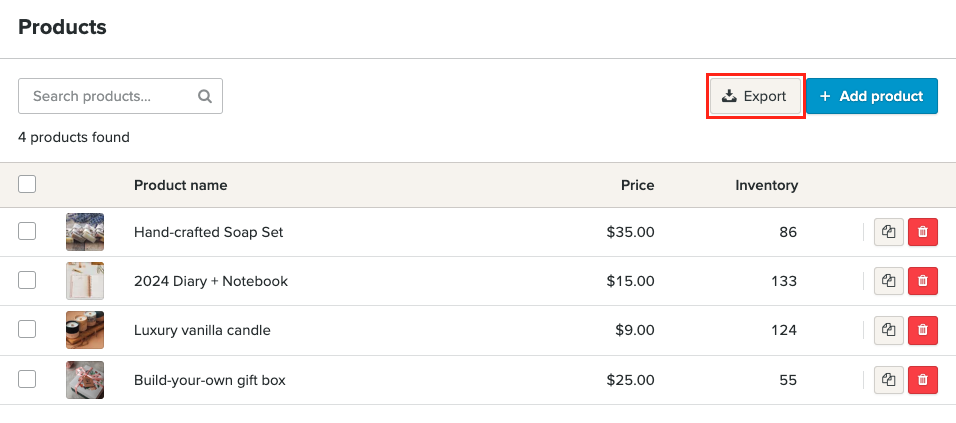This screenshot has height=423, width=956.
Task: Check the Hand-crafted Soap Set checkbox
Action: click(x=27, y=231)
